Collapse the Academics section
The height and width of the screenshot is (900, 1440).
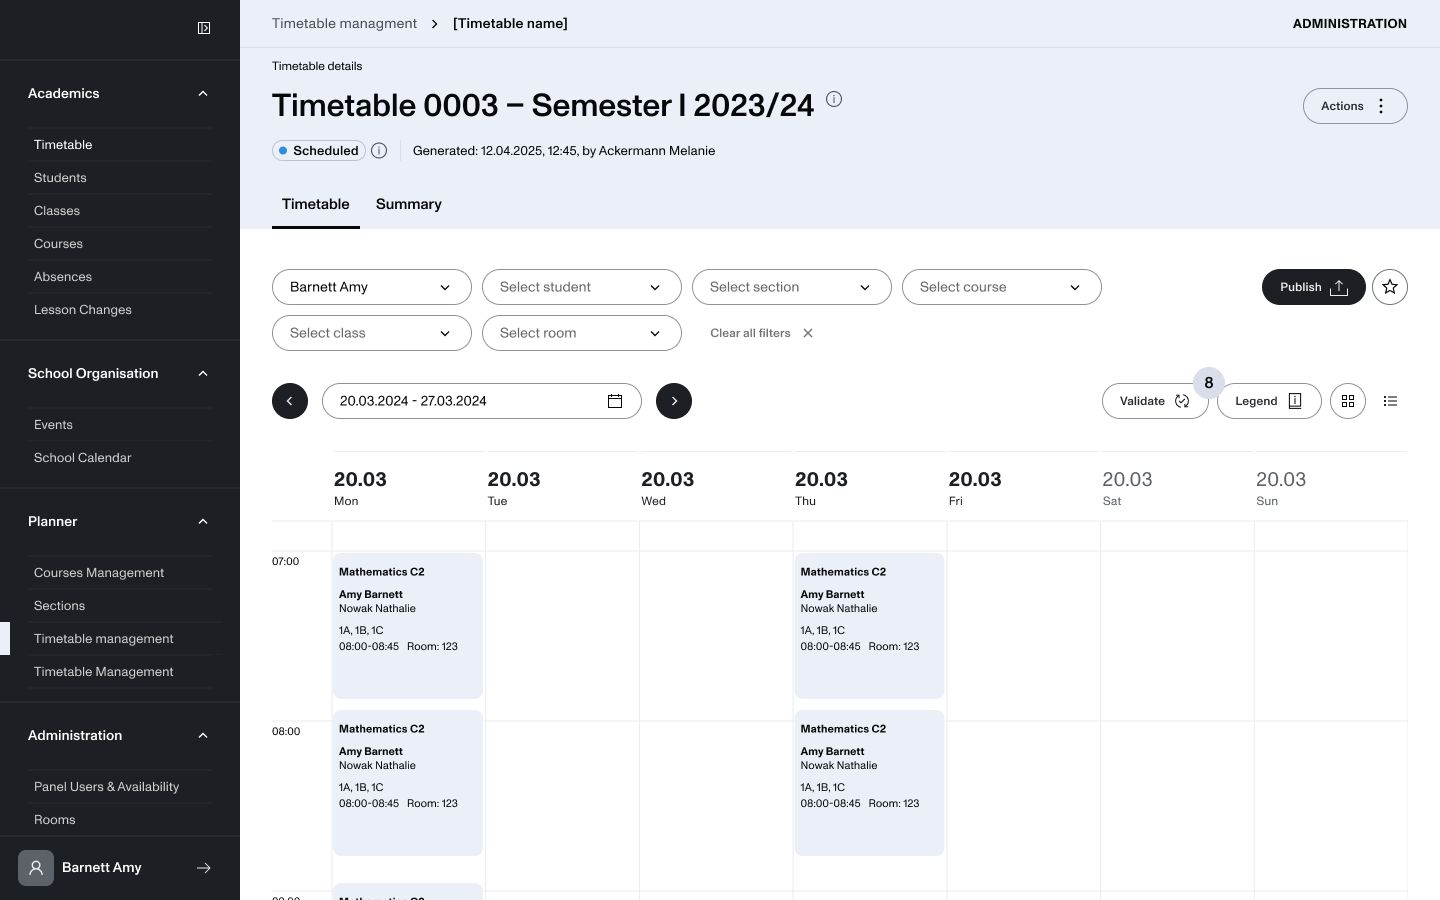(x=203, y=94)
